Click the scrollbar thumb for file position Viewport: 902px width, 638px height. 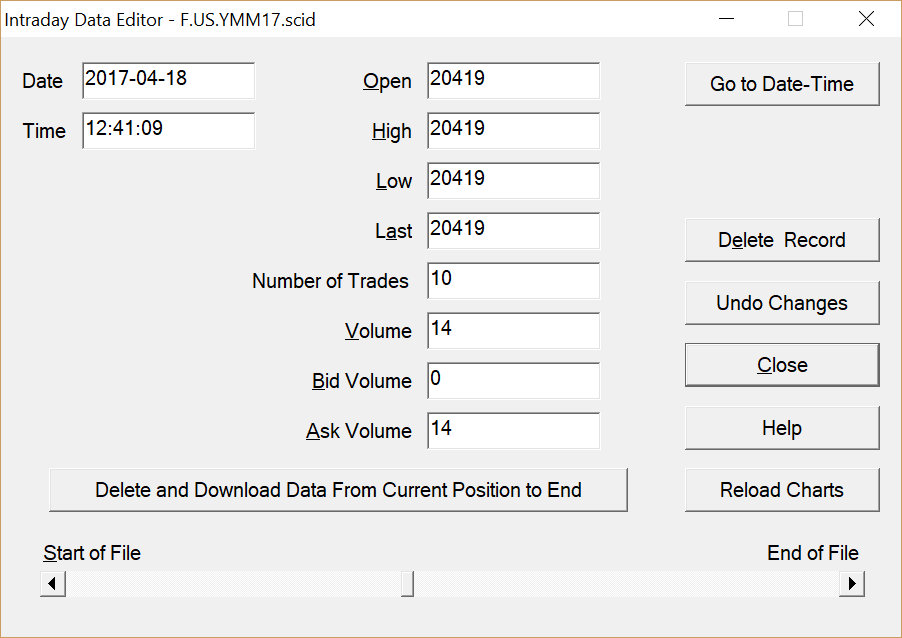point(407,583)
